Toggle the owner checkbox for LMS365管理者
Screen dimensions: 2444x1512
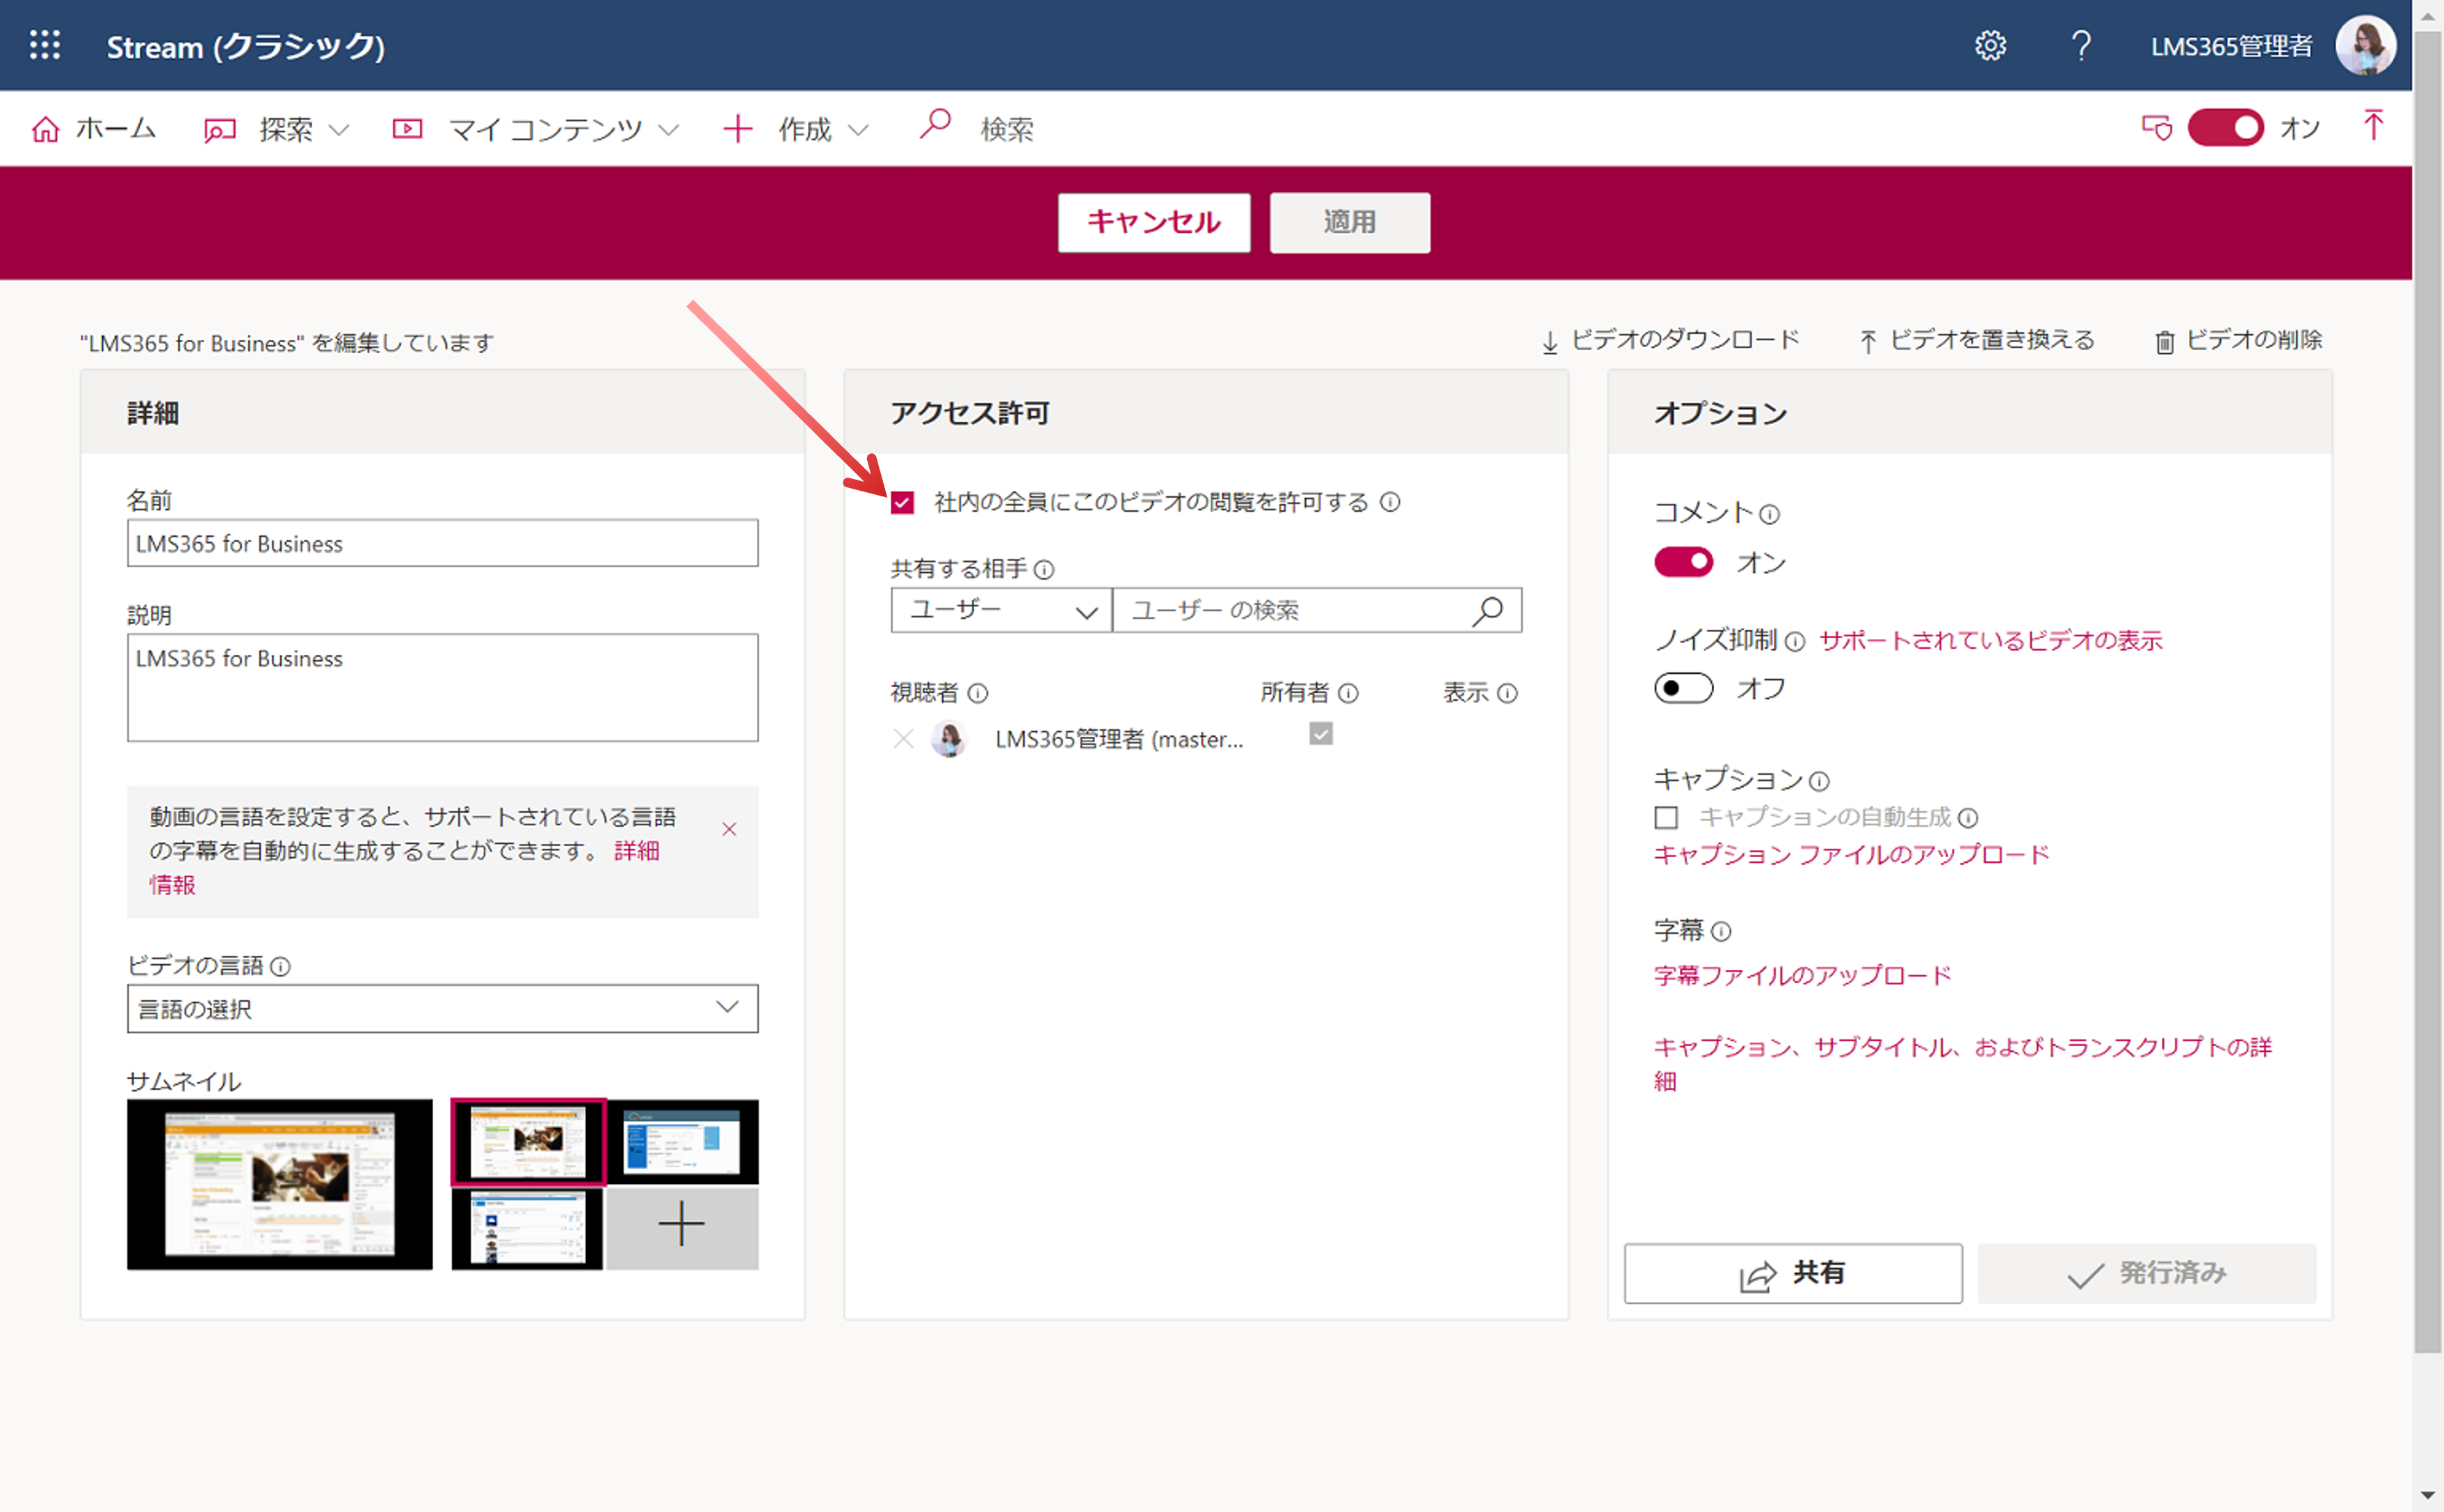pos(1321,735)
